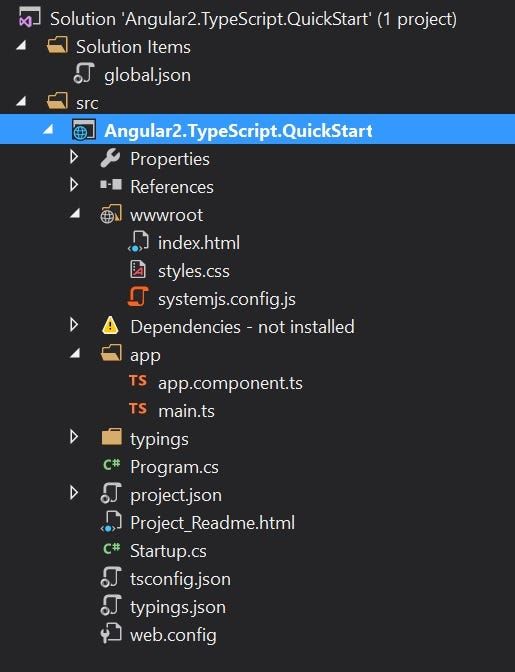Collapse the Solution Items folder
515x672 pixels.
click(x=21, y=45)
